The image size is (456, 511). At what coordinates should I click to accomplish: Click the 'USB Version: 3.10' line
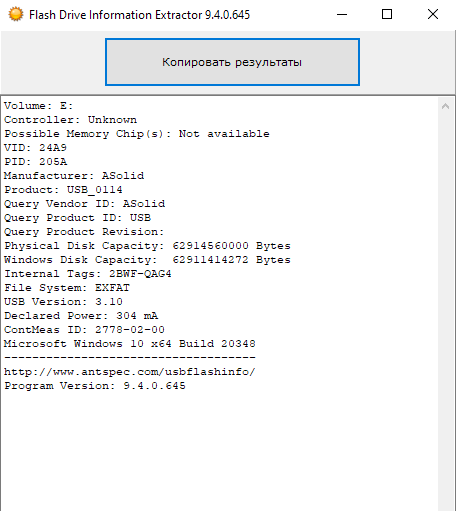[x=63, y=302]
